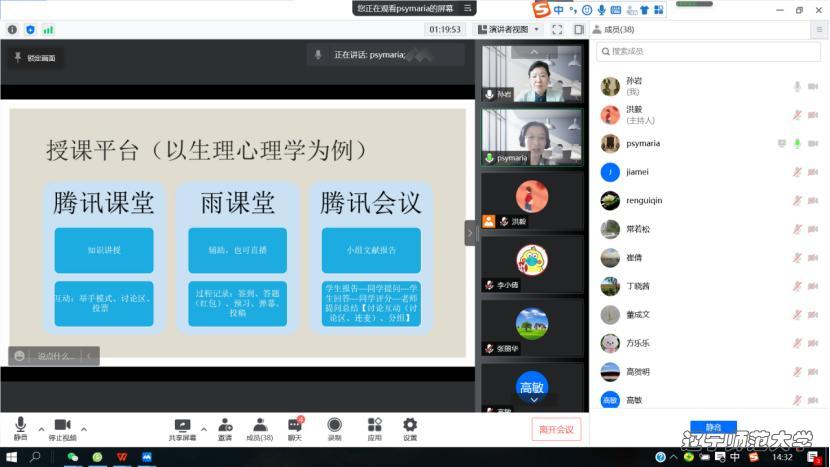The height and width of the screenshot is (467, 830).
Task: Click the green network signal bars icon
Action: (x=48, y=30)
